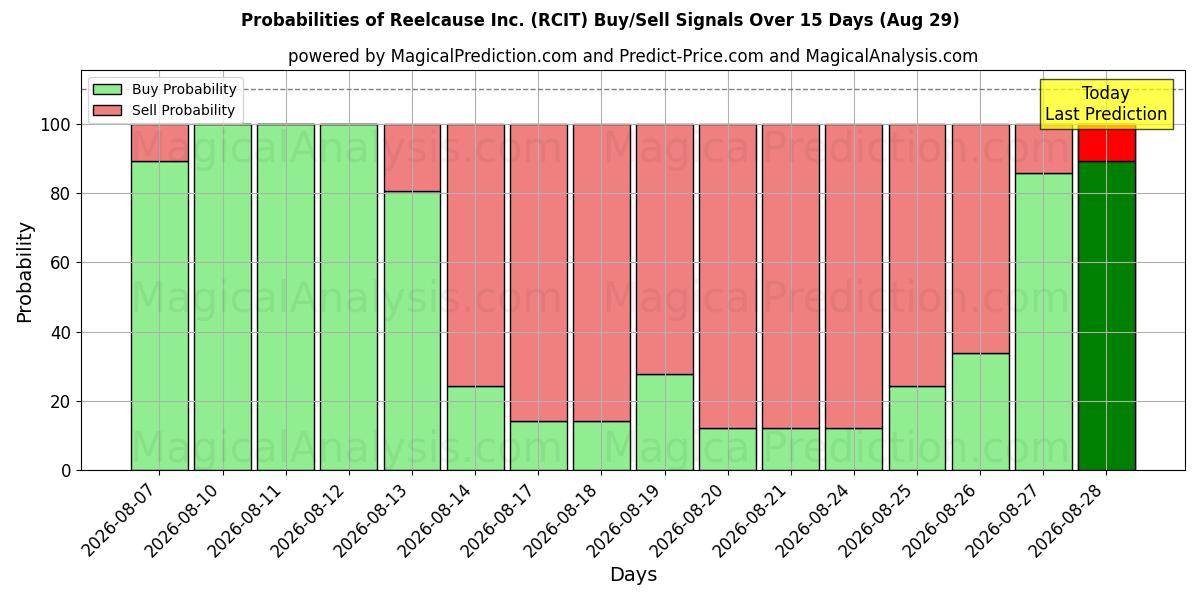Image resolution: width=1200 pixels, height=600 pixels.
Task: Click the green buy bar for 2026-08-18
Action: click(602, 446)
